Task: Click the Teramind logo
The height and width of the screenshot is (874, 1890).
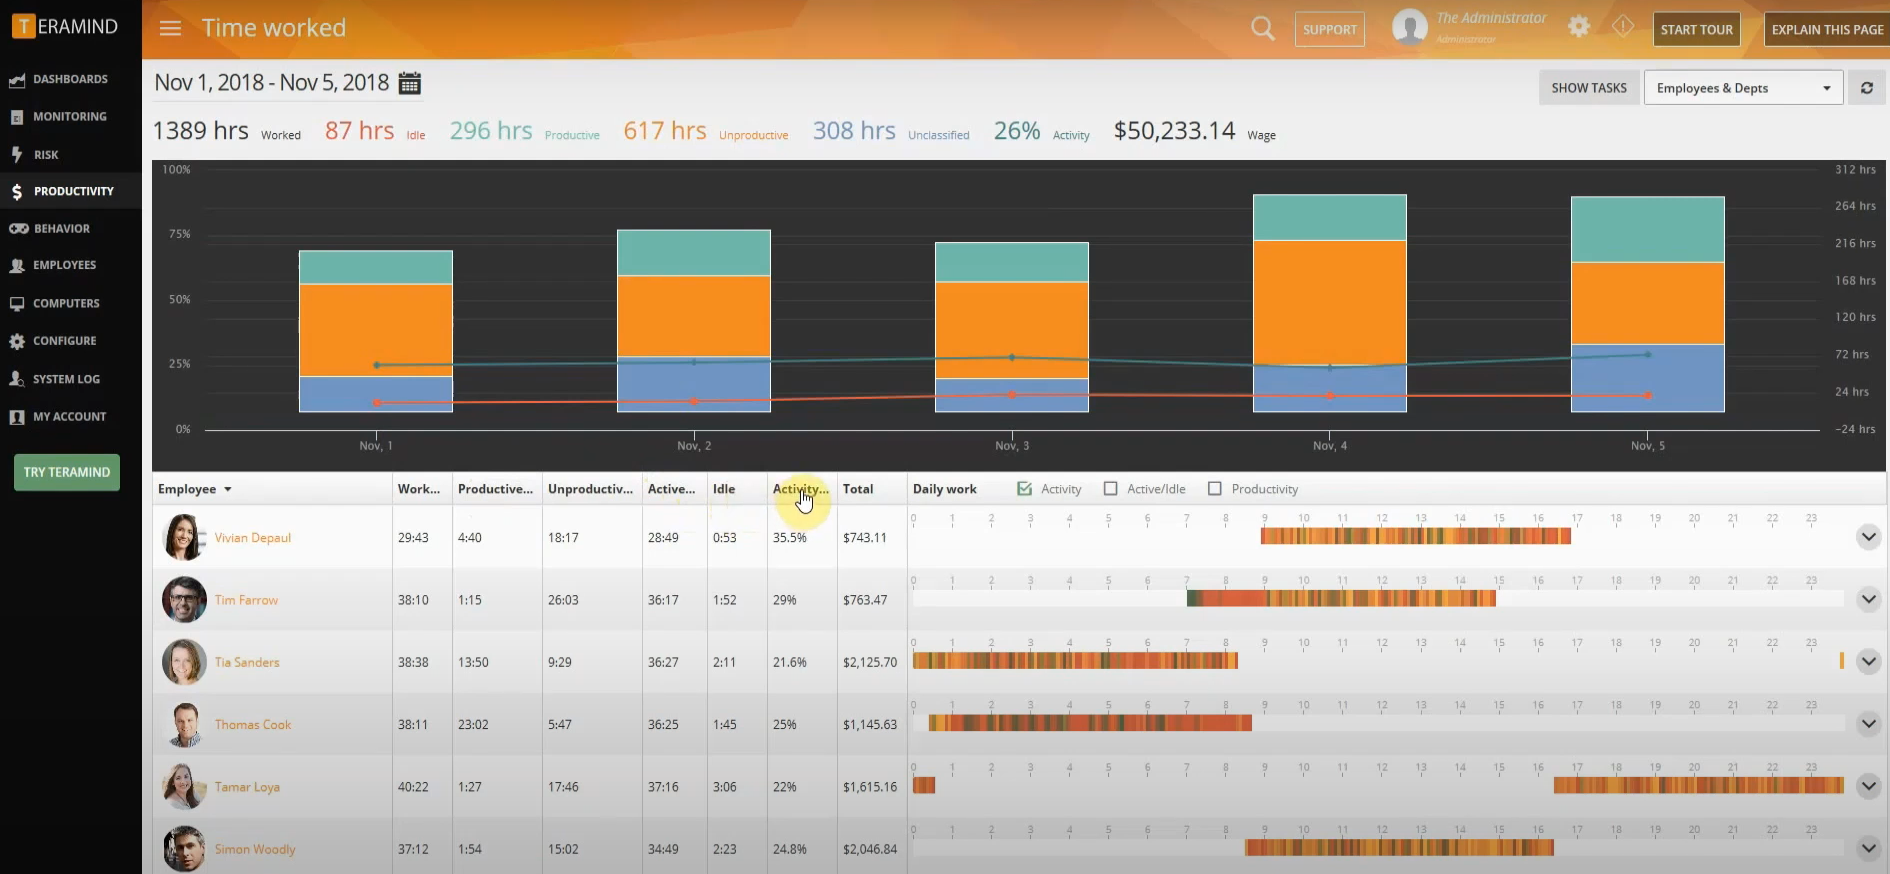Action: 66,27
